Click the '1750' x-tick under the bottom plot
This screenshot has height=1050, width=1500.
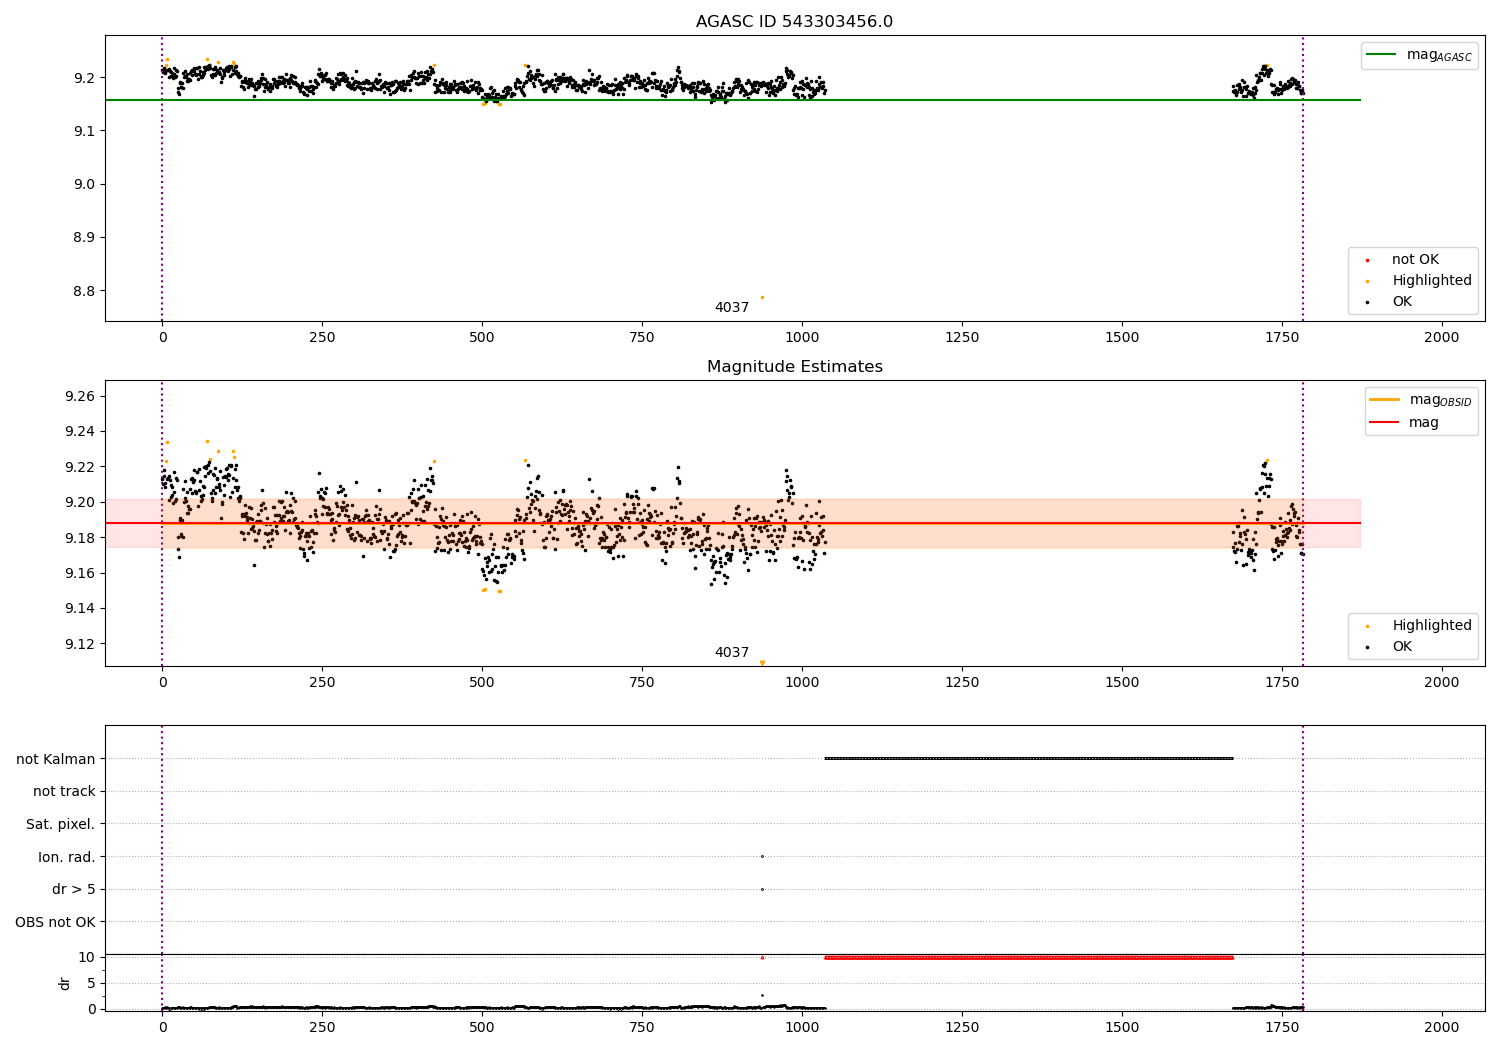pos(1282,1027)
